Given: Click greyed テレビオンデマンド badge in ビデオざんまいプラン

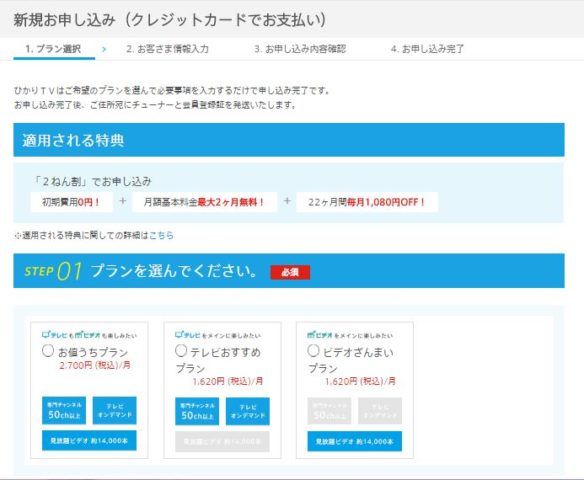Looking at the screenshot, I should (380, 411).
